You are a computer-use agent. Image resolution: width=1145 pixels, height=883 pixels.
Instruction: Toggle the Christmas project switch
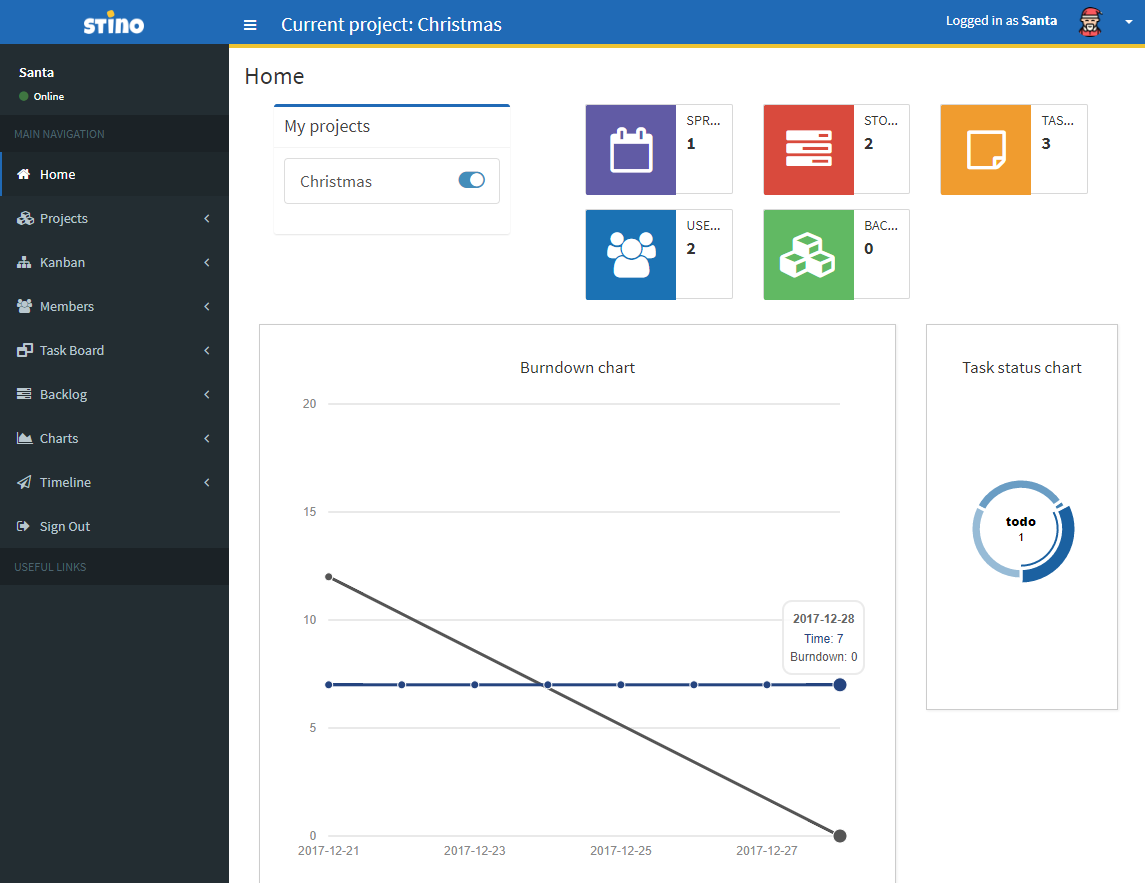[x=472, y=180]
